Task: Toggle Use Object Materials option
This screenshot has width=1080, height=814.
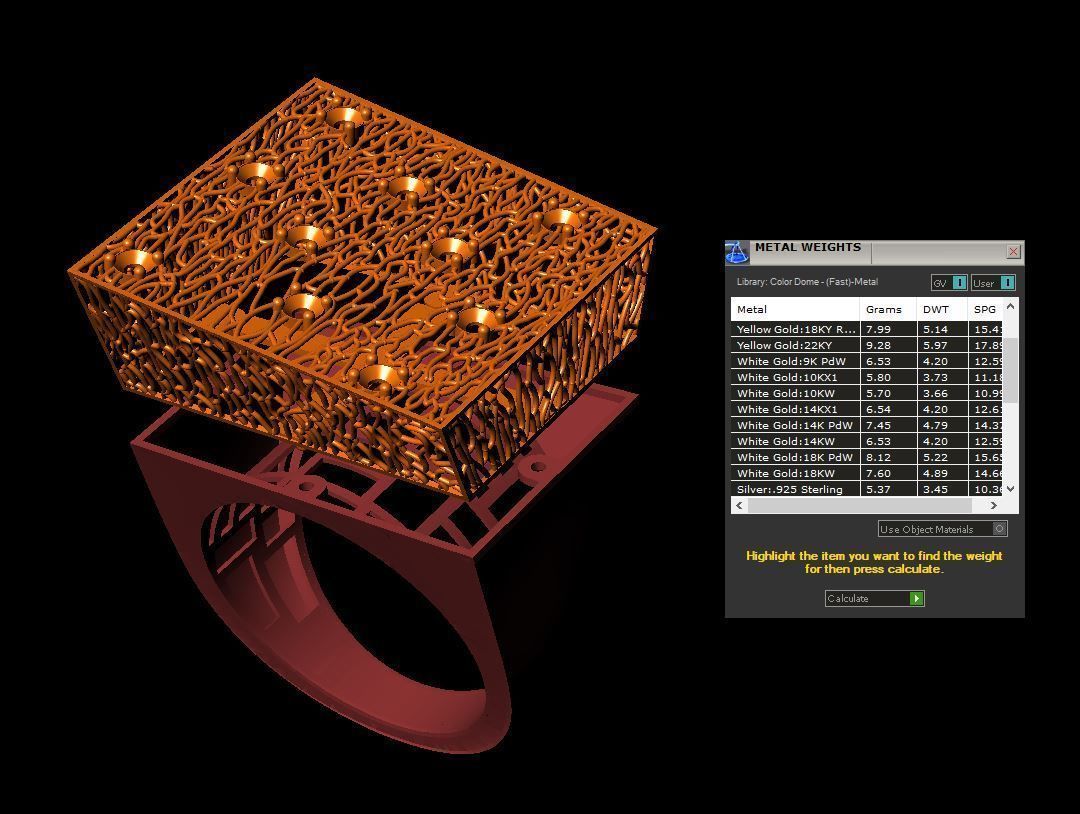Action: tap(943, 529)
